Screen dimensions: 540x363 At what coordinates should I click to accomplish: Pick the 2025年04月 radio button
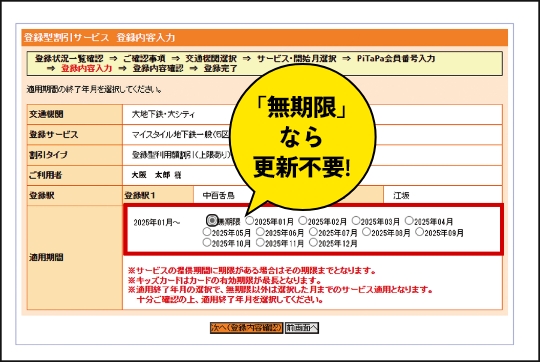click(x=409, y=220)
